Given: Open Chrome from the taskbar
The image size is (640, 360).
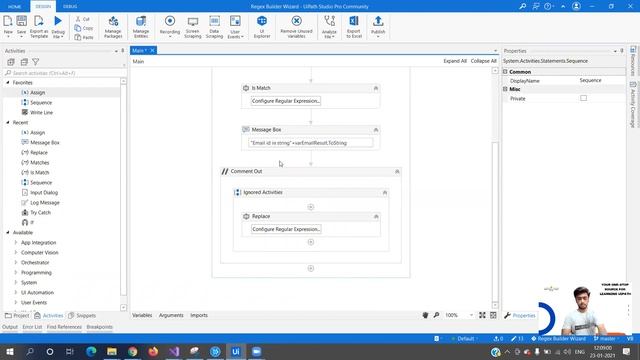Looking at the screenshot, I should click(132, 351).
